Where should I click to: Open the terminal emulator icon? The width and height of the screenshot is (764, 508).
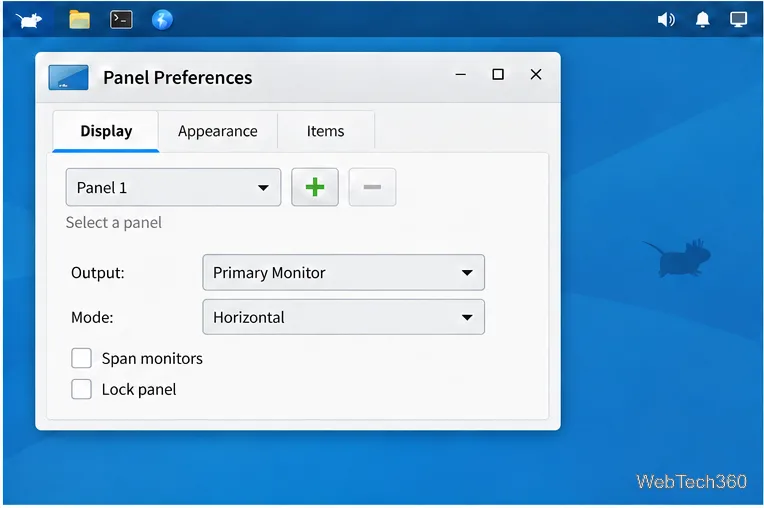121,19
